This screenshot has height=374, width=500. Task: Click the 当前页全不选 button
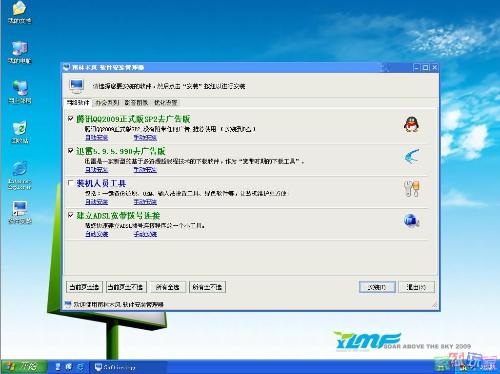[126, 287]
